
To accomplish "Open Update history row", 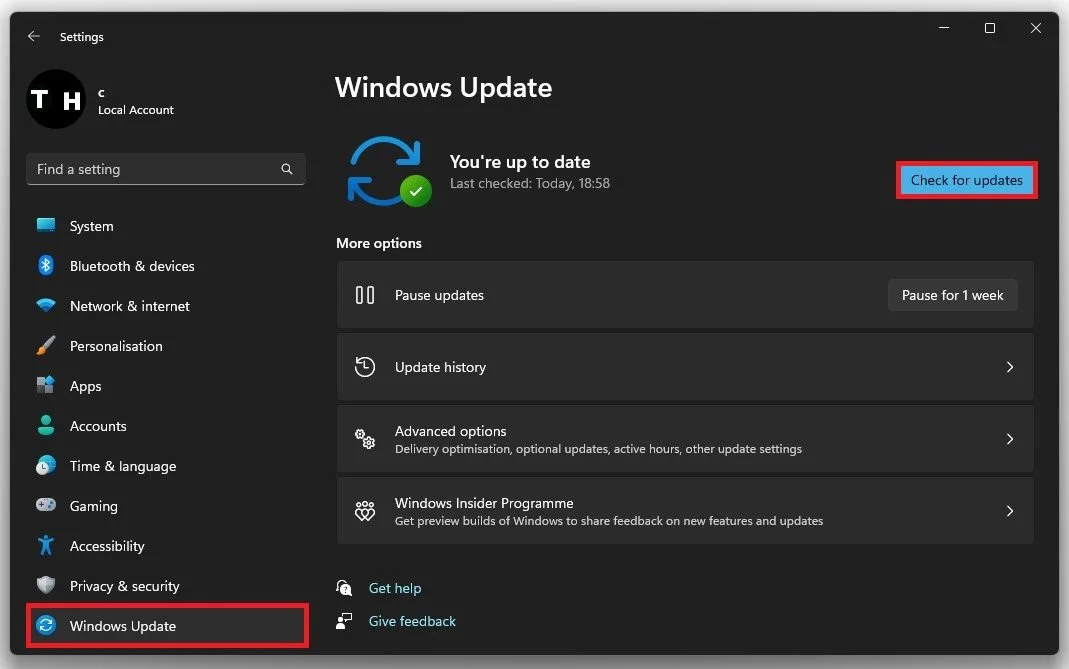I will click(685, 367).
